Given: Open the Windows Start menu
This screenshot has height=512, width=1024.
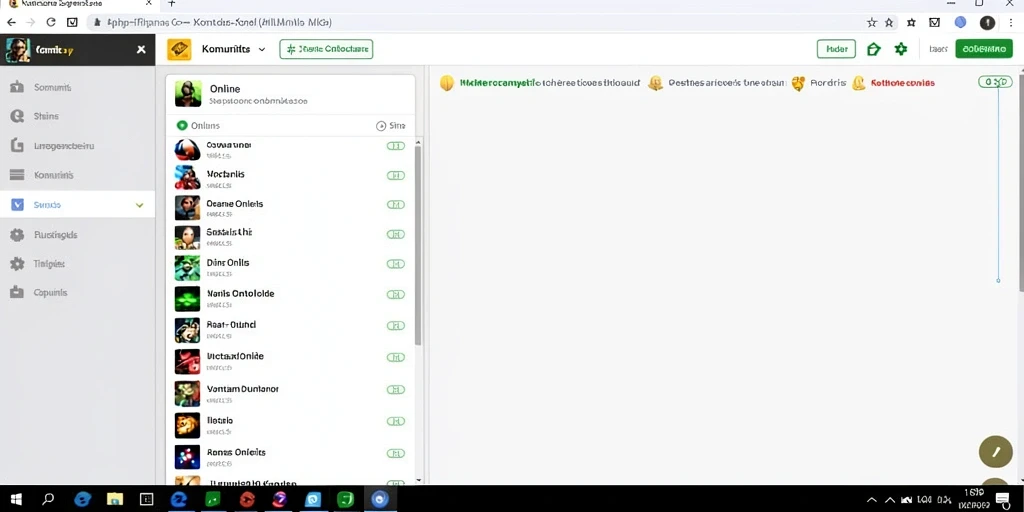Looking at the screenshot, I should click(x=16, y=500).
